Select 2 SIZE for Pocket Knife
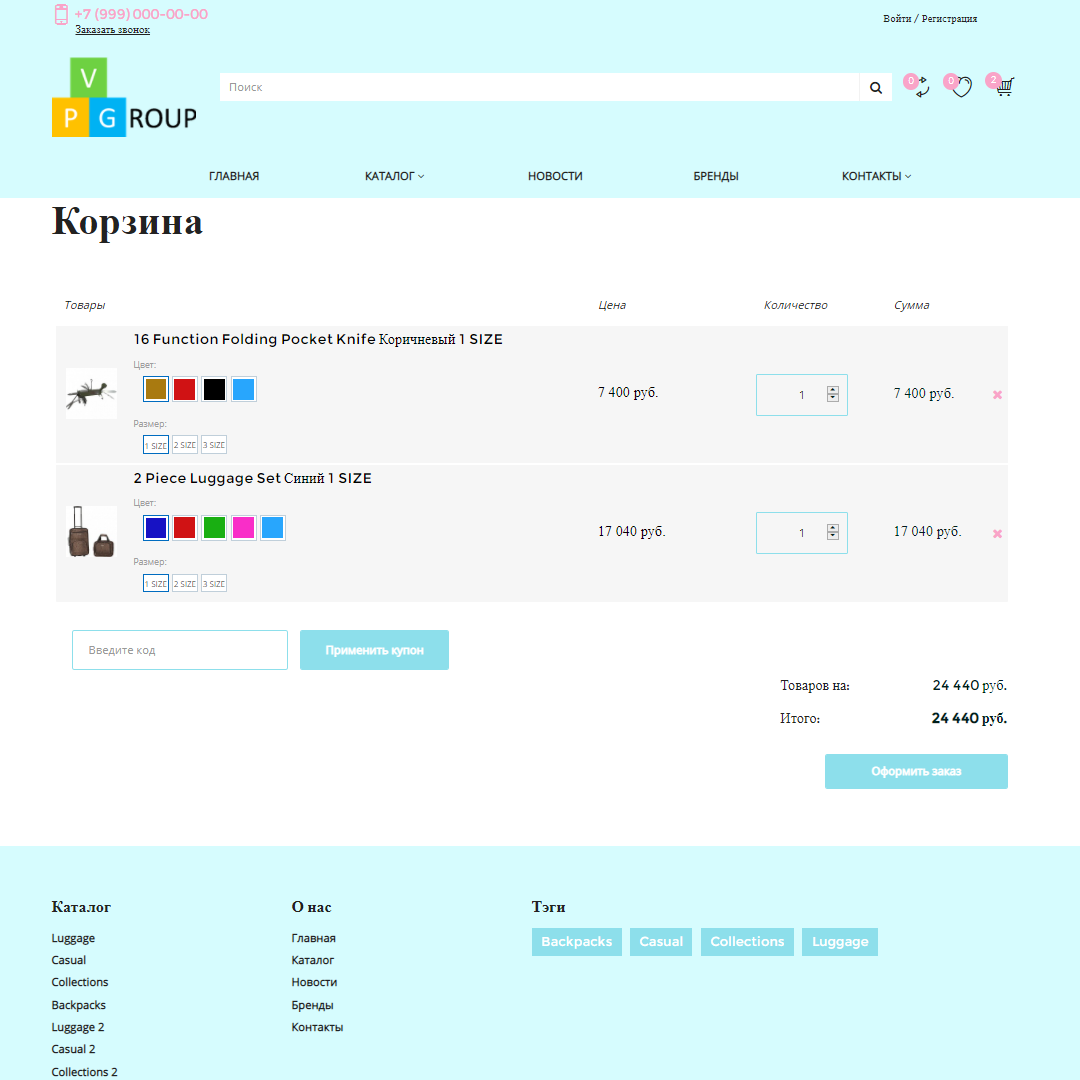Viewport: 1080px width, 1080px height. click(184, 445)
